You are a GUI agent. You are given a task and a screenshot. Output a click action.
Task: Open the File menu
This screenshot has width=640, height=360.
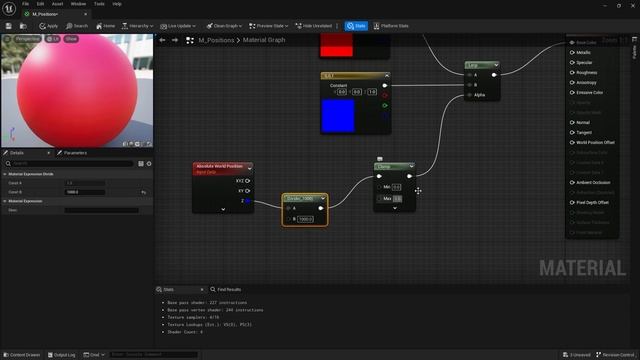pos(25,4)
